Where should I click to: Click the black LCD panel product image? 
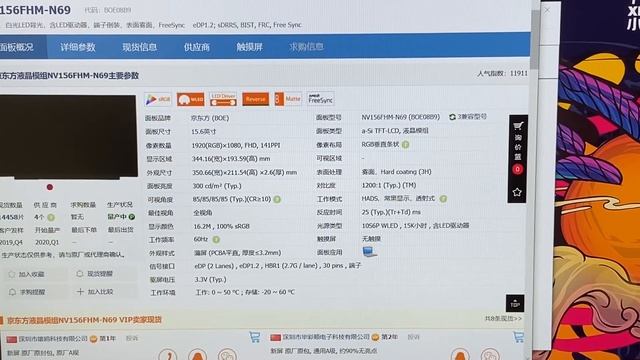click(68, 137)
